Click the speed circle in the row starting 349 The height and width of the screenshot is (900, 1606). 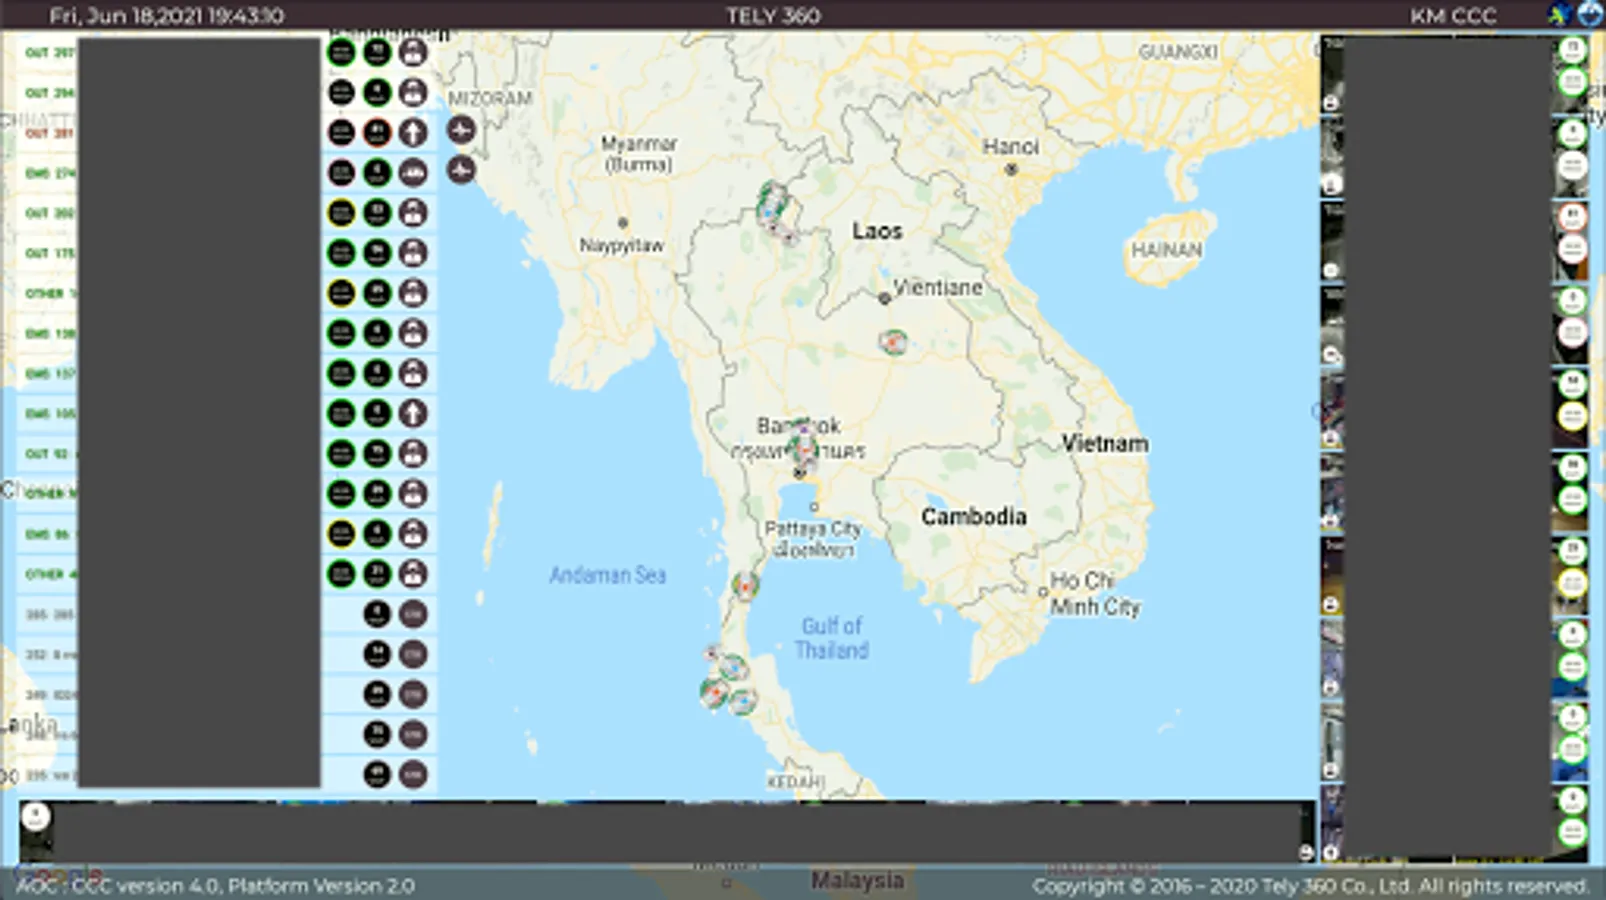pos(377,694)
